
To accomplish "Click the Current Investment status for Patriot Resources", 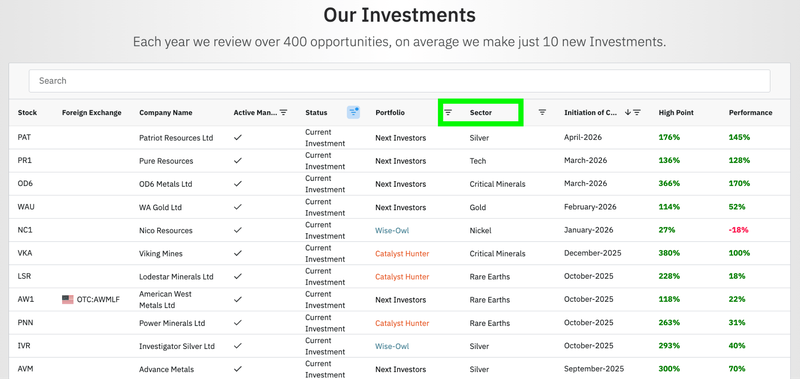I will coord(325,138).
